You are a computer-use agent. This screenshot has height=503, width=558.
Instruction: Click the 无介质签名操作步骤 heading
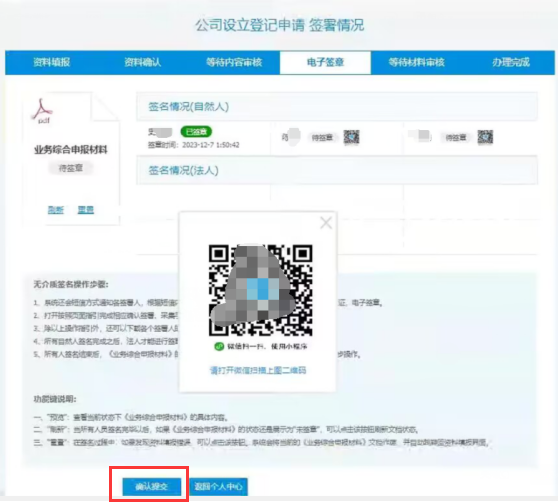click(x=71, y=284)
